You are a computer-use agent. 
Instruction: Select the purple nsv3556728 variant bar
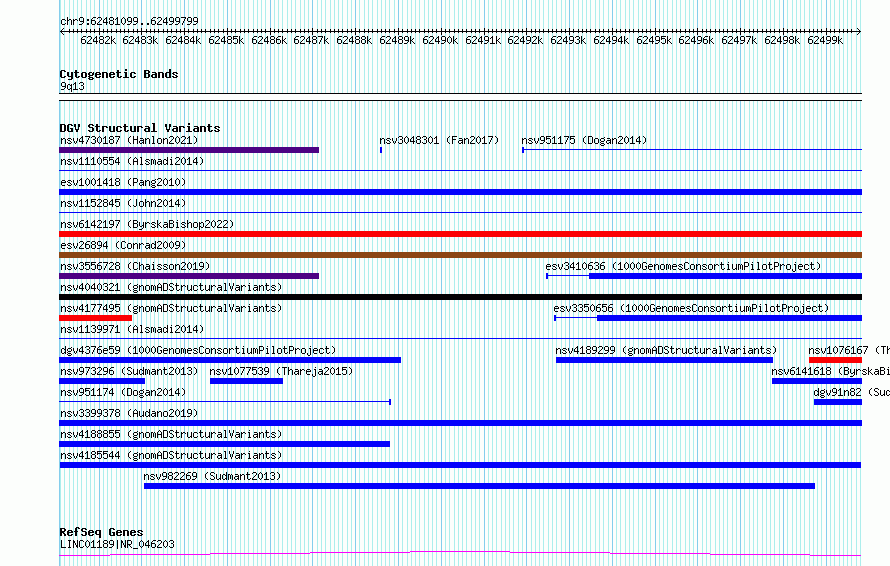coord(189,276)
